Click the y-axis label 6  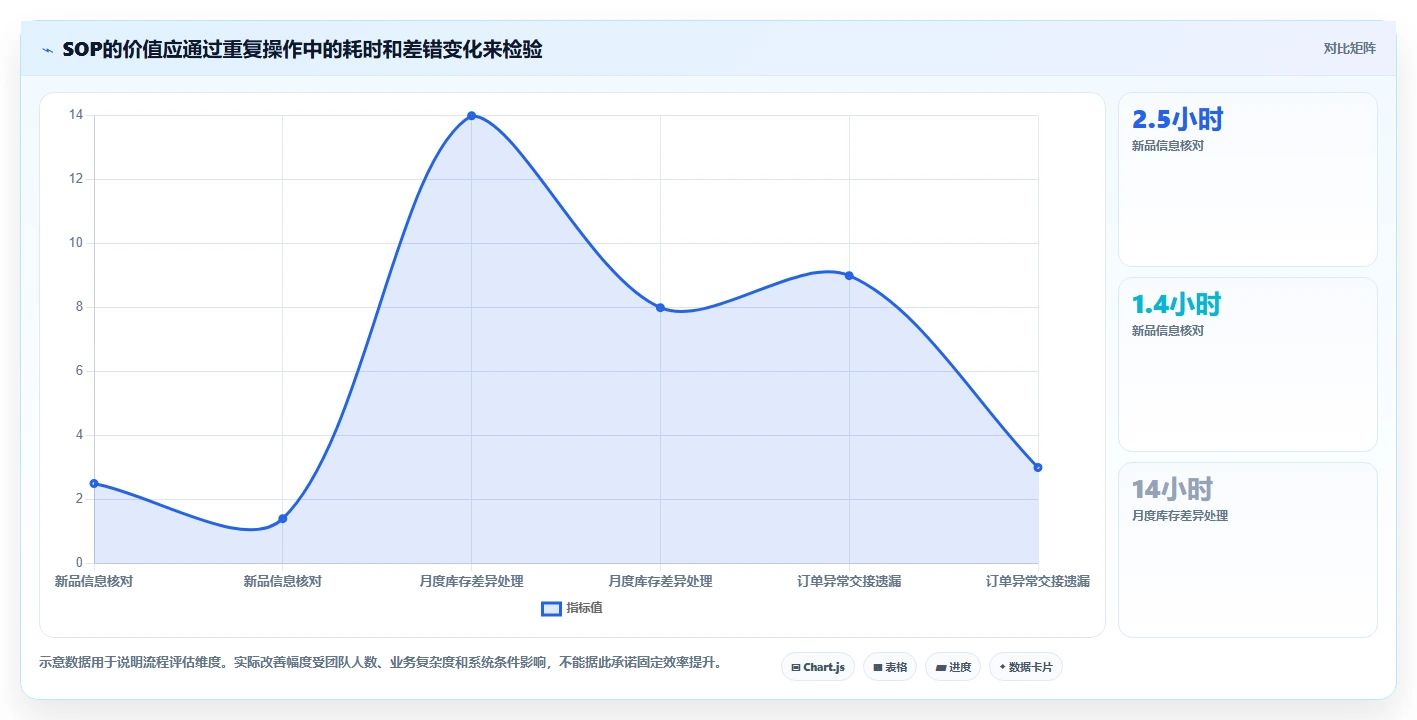coord(80,371)
